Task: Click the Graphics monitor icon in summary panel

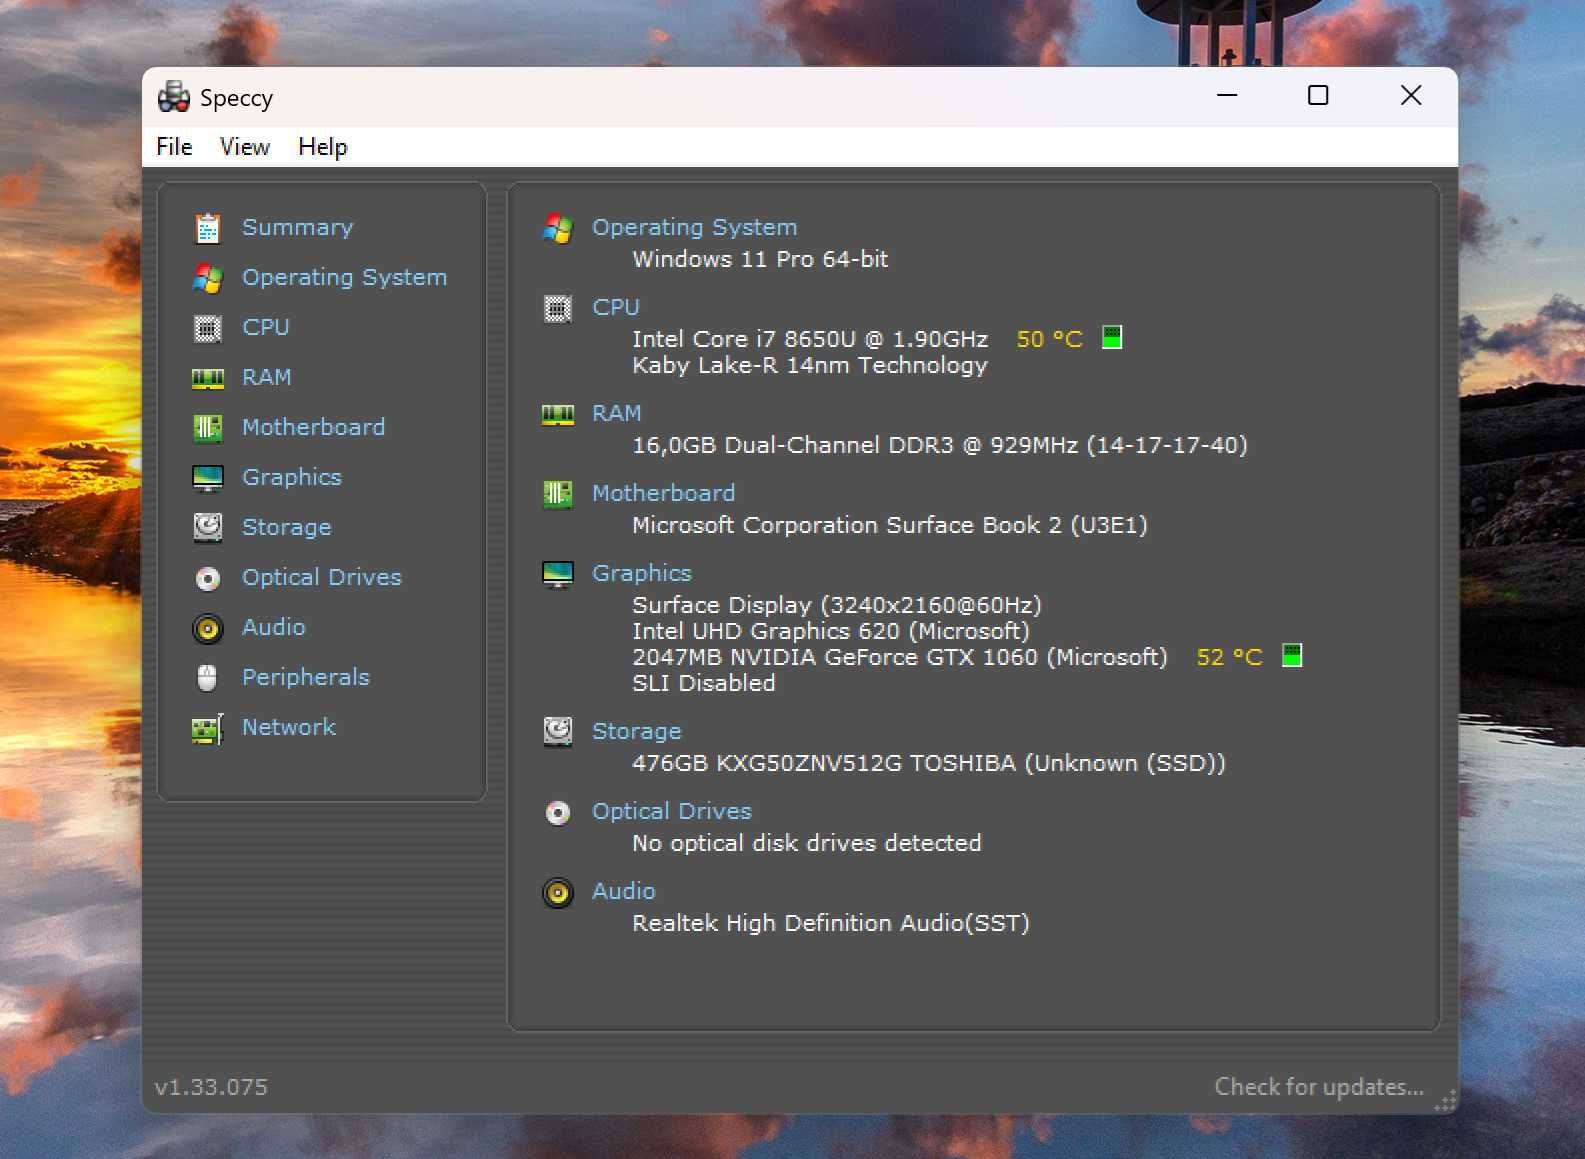Action: point(558,574)
